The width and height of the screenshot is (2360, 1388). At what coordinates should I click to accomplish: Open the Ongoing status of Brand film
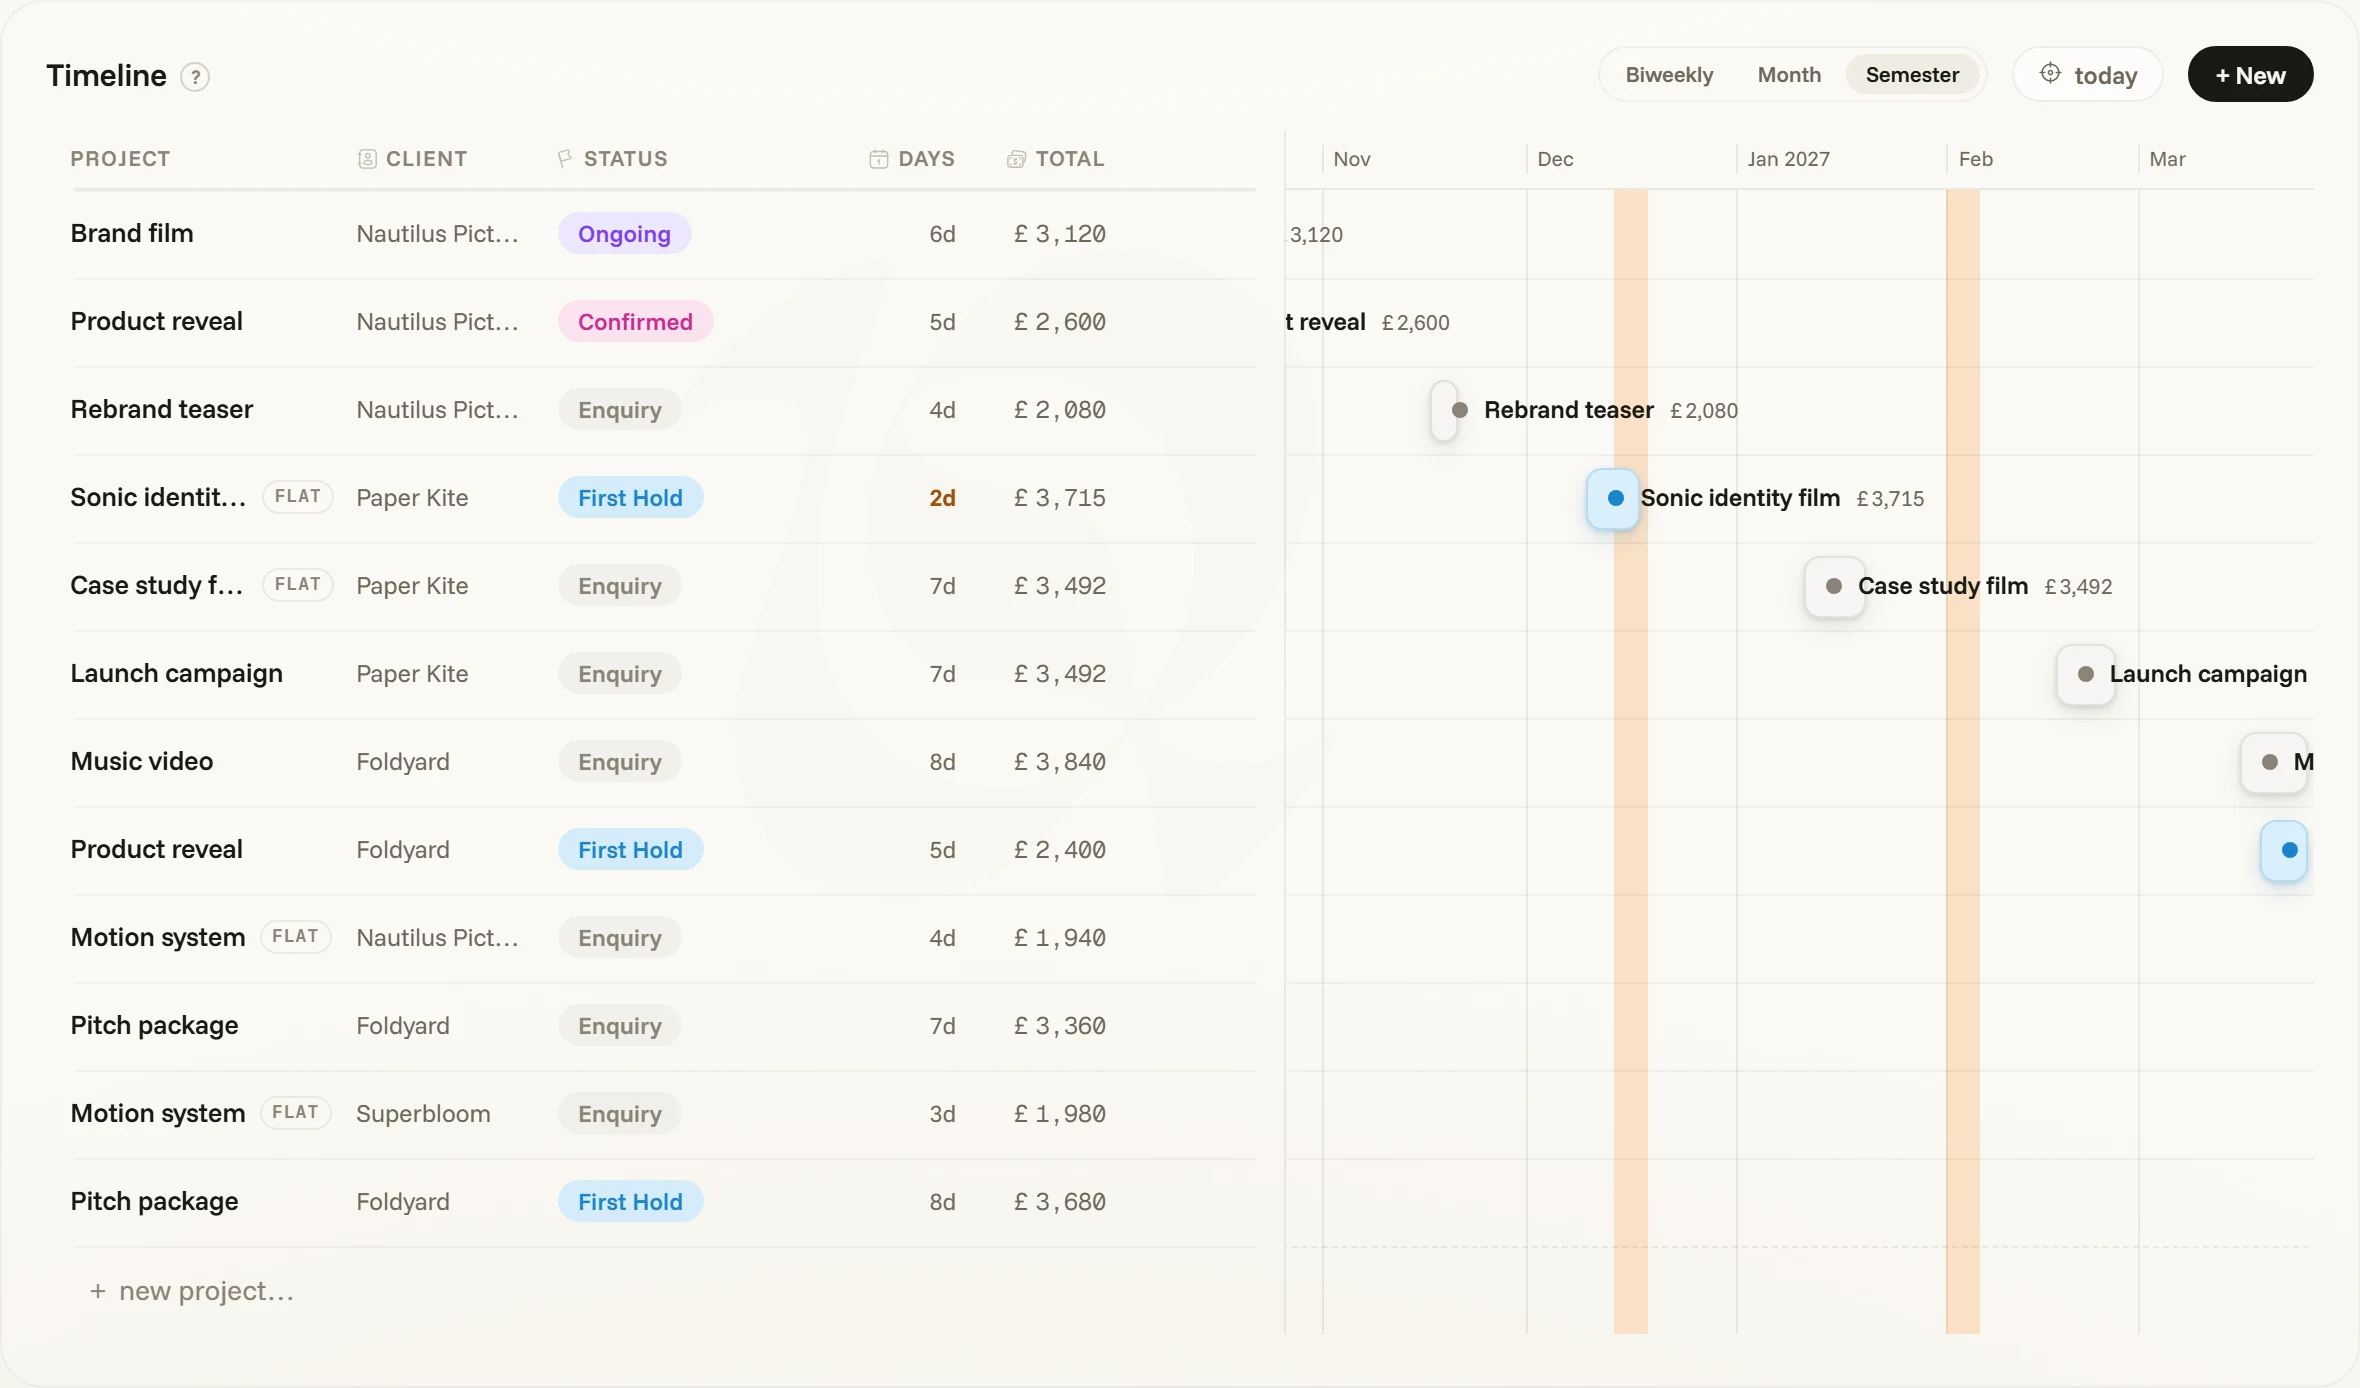pyautogui.click(x=624, y=234)
